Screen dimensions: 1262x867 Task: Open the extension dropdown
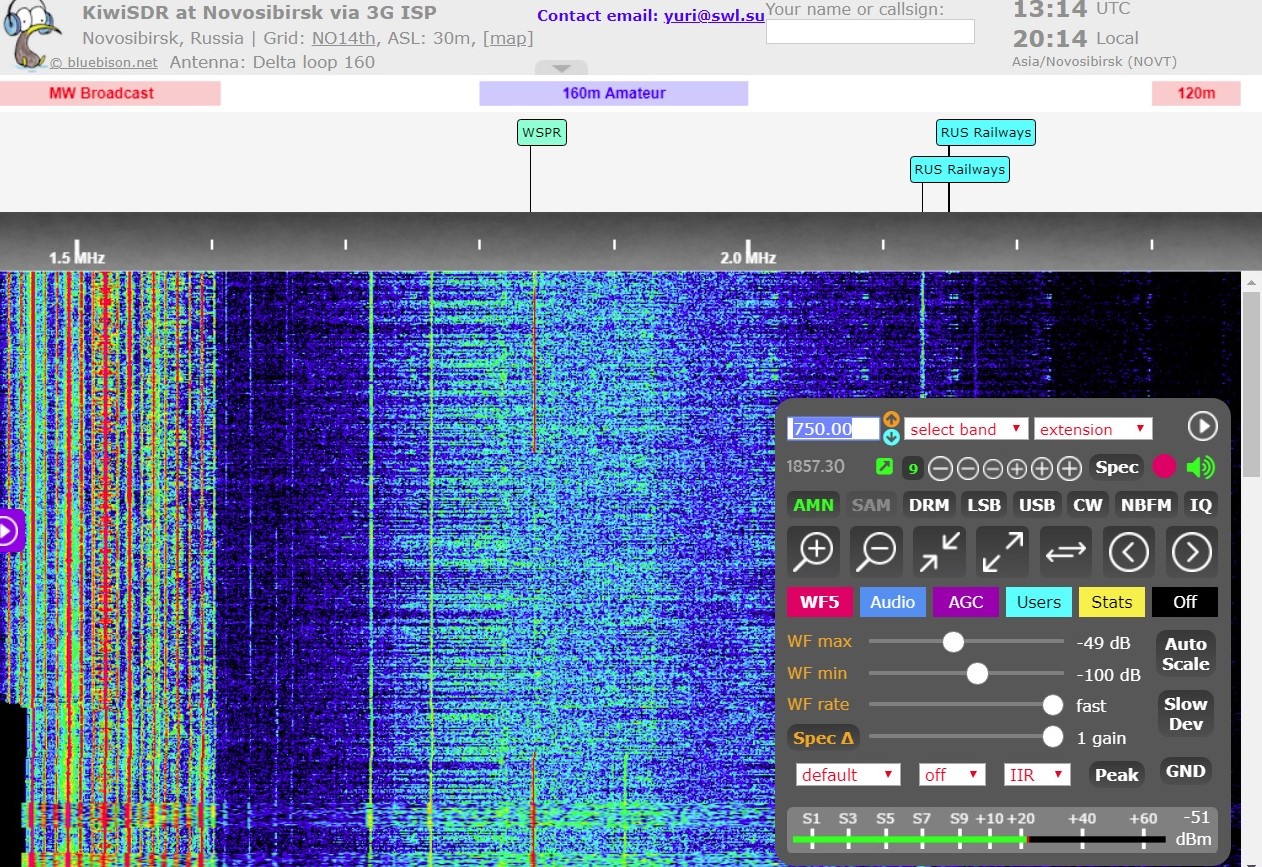coord(1093,429)
